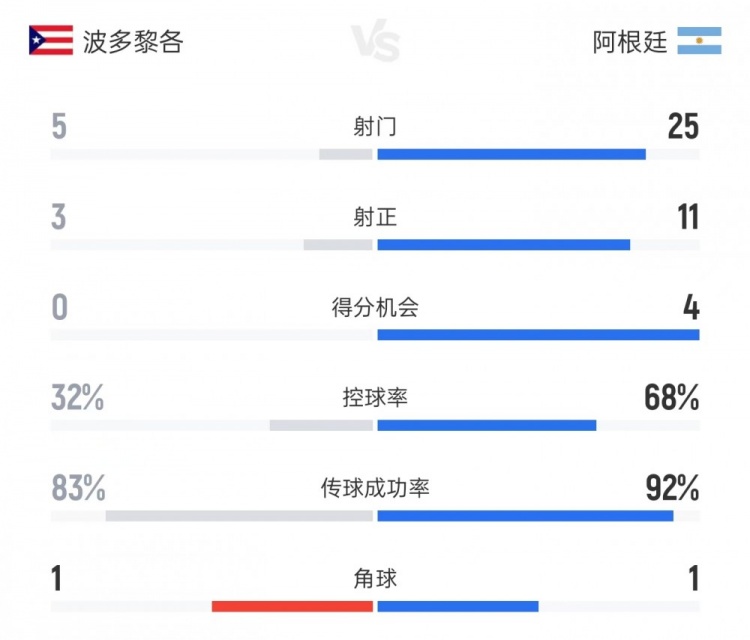Select the 射正 stat label
The width and height of the screenshot is (750, 640).
(375, 217)
